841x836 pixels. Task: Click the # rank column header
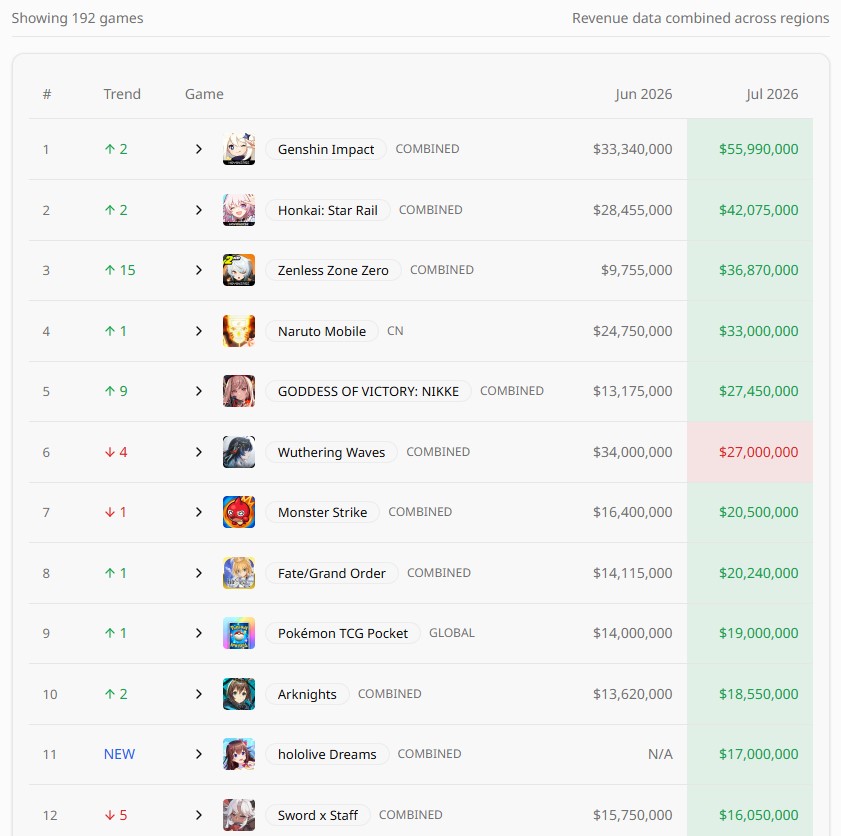(x=47, y=94)
